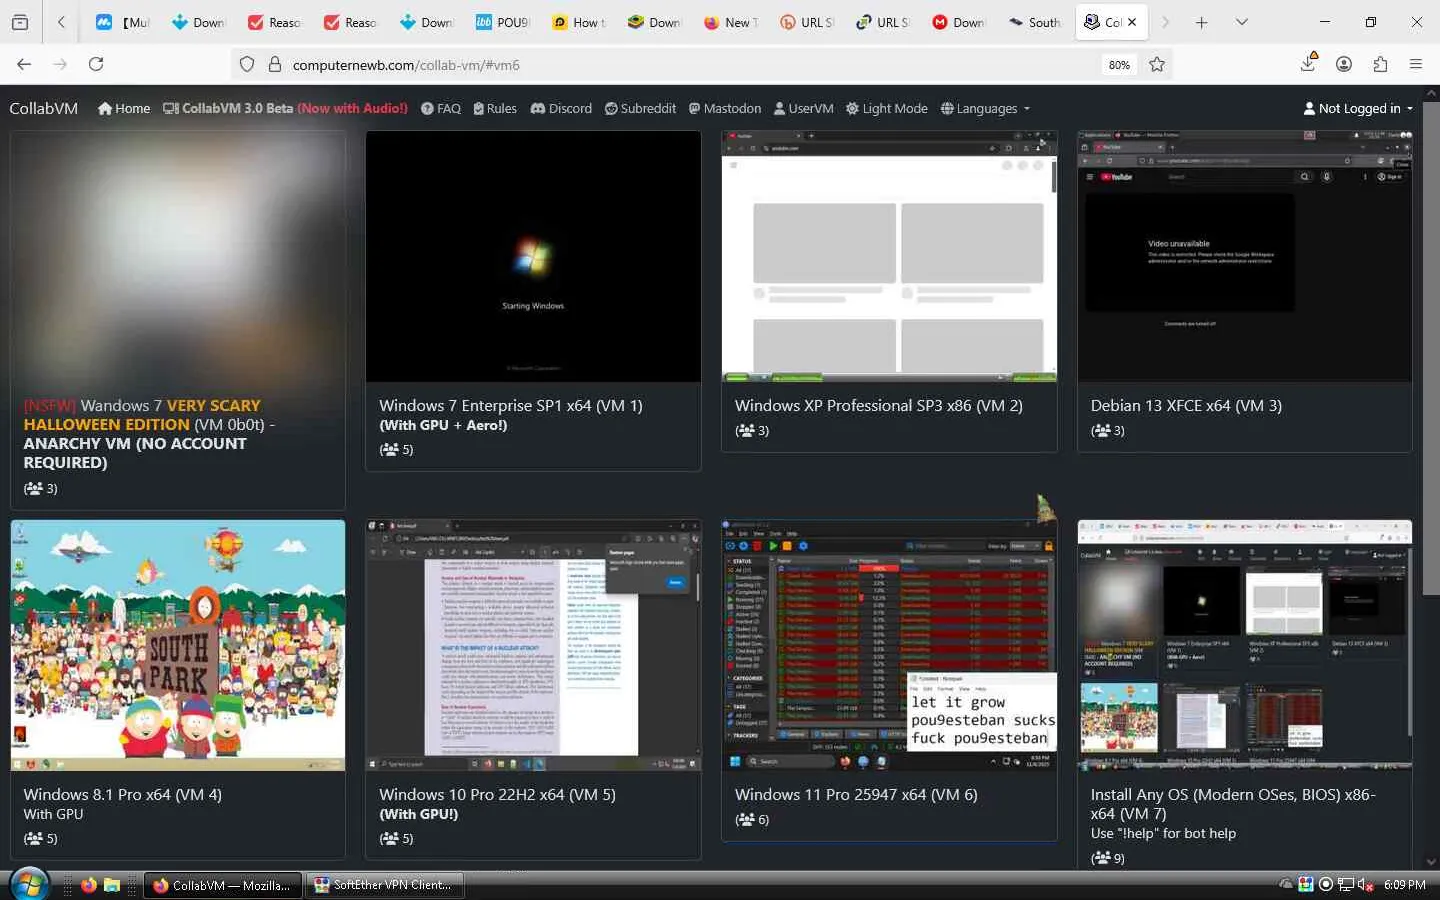
Task: Open the browser extensions puzzle icon
Action: (1380, 64)
